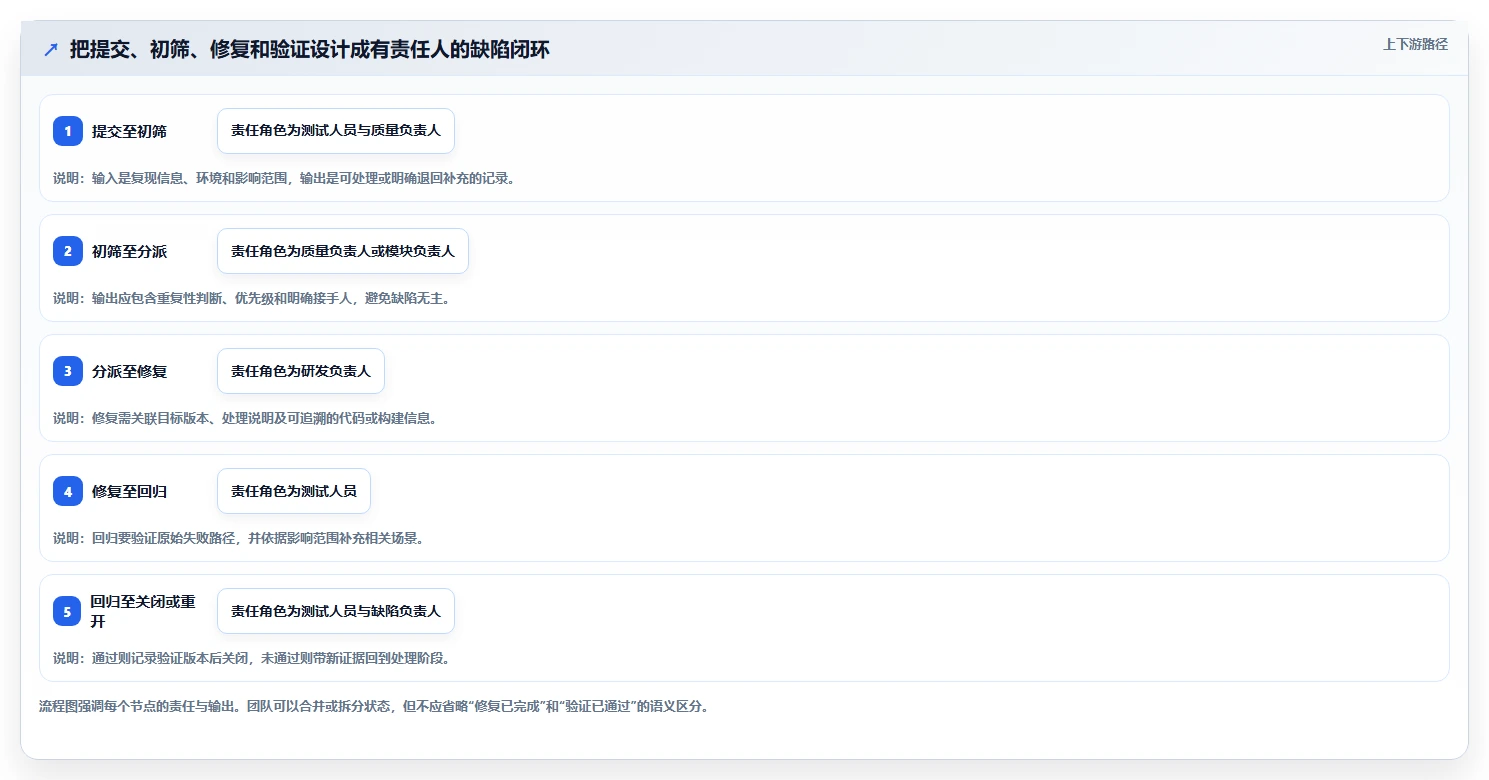
Task: Click the 责任角色为研发负责人 chip
Action: (301, 371)
